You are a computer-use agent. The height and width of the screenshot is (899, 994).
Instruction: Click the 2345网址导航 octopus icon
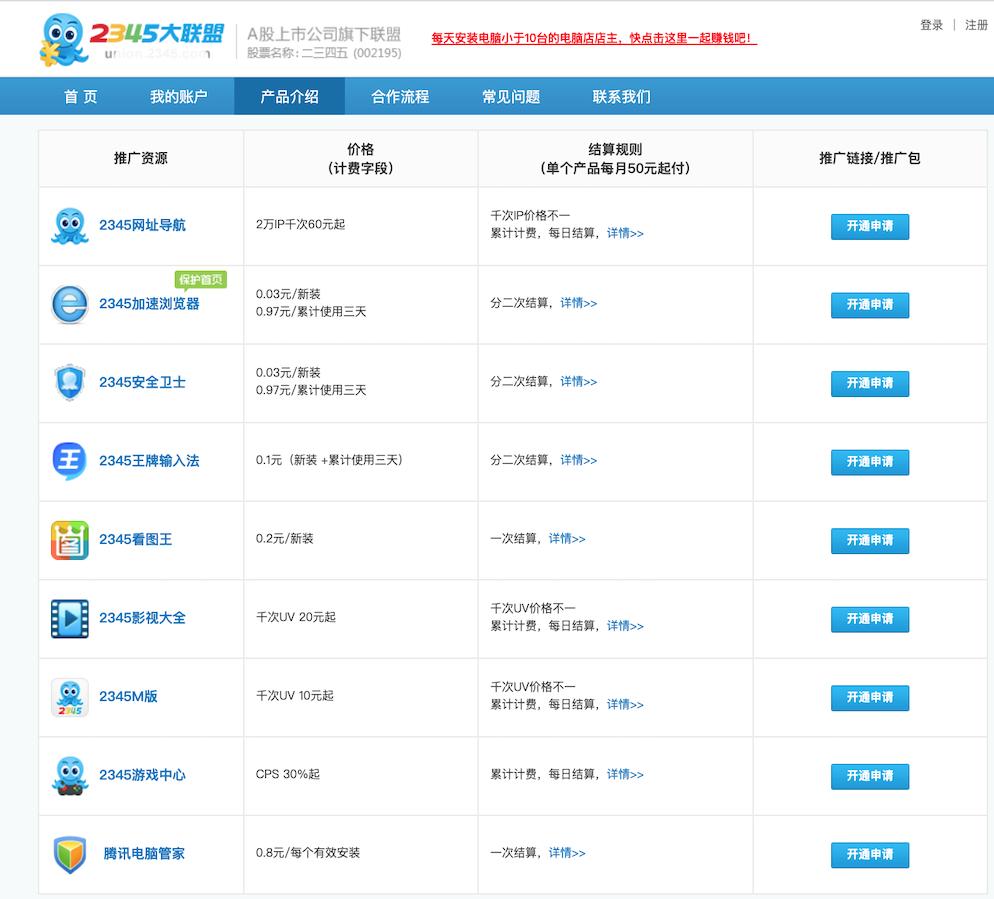click(68, 224)
